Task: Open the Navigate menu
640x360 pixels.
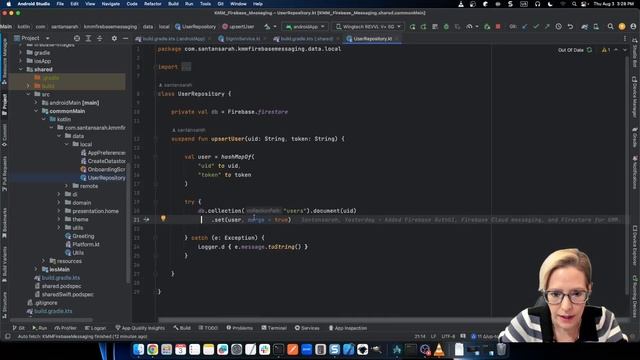Action: click(111, 4)
